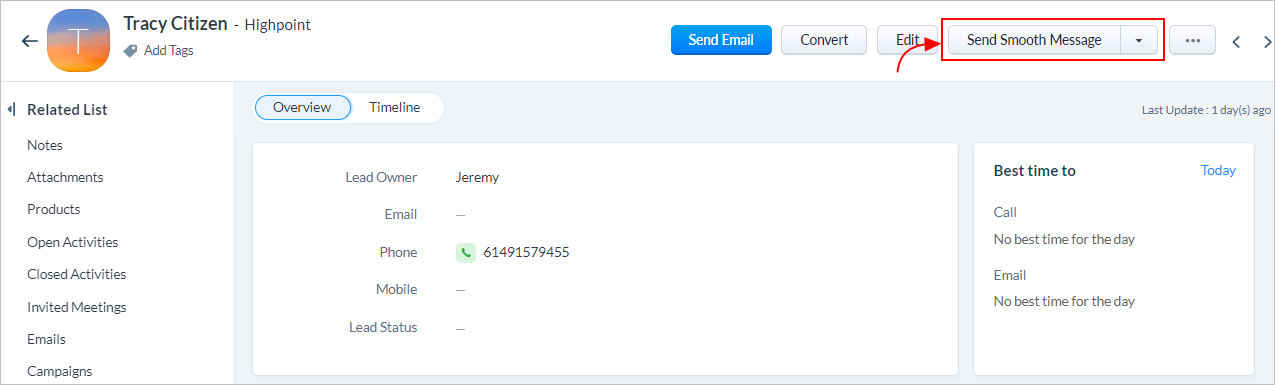
Task: Go back using the left arrow icon
Action: tap(29, 41)
